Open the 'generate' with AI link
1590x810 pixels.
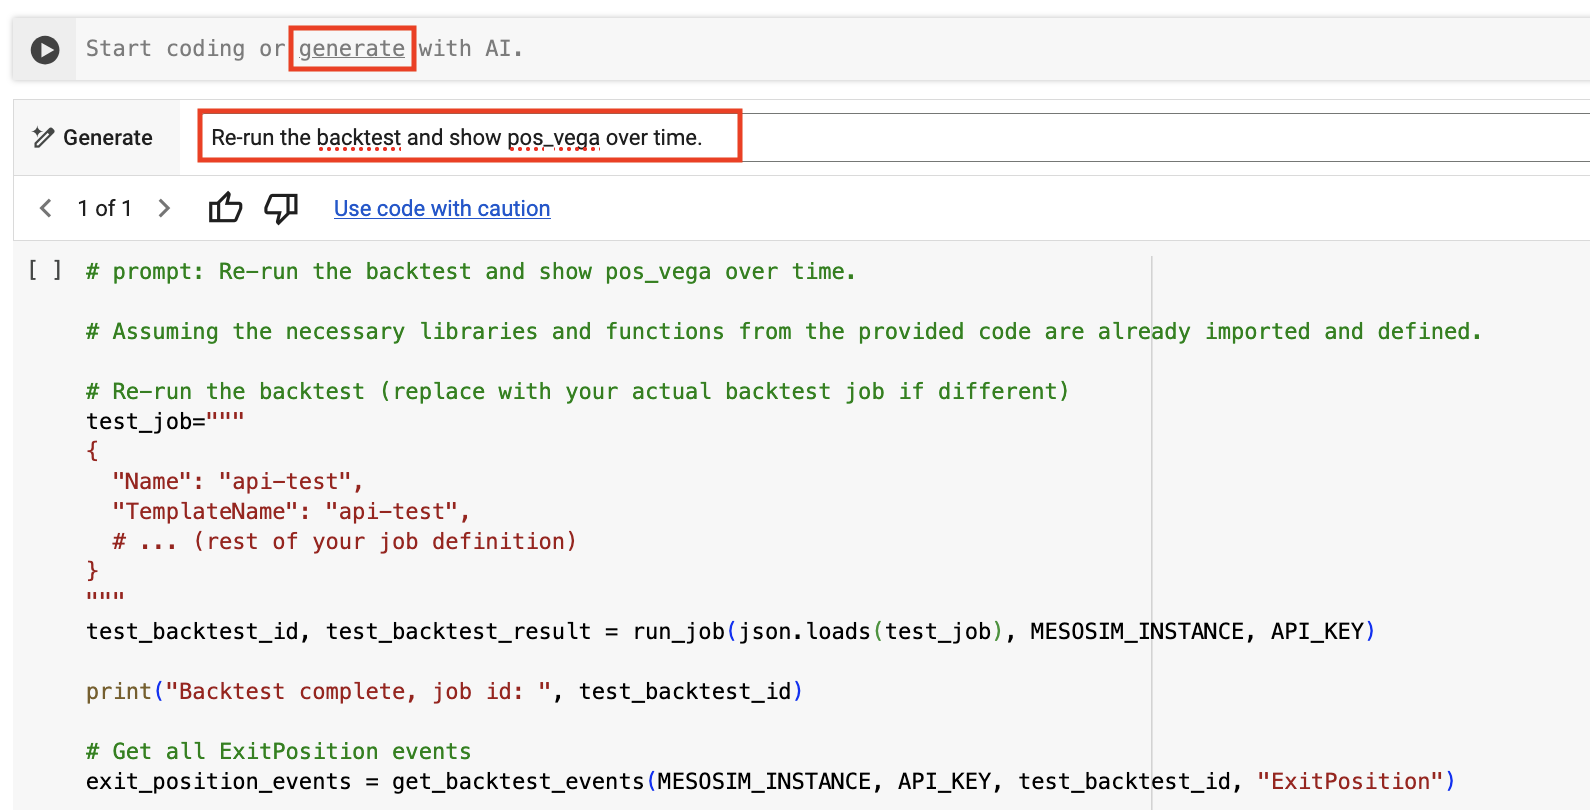click(x=352, y=48)
